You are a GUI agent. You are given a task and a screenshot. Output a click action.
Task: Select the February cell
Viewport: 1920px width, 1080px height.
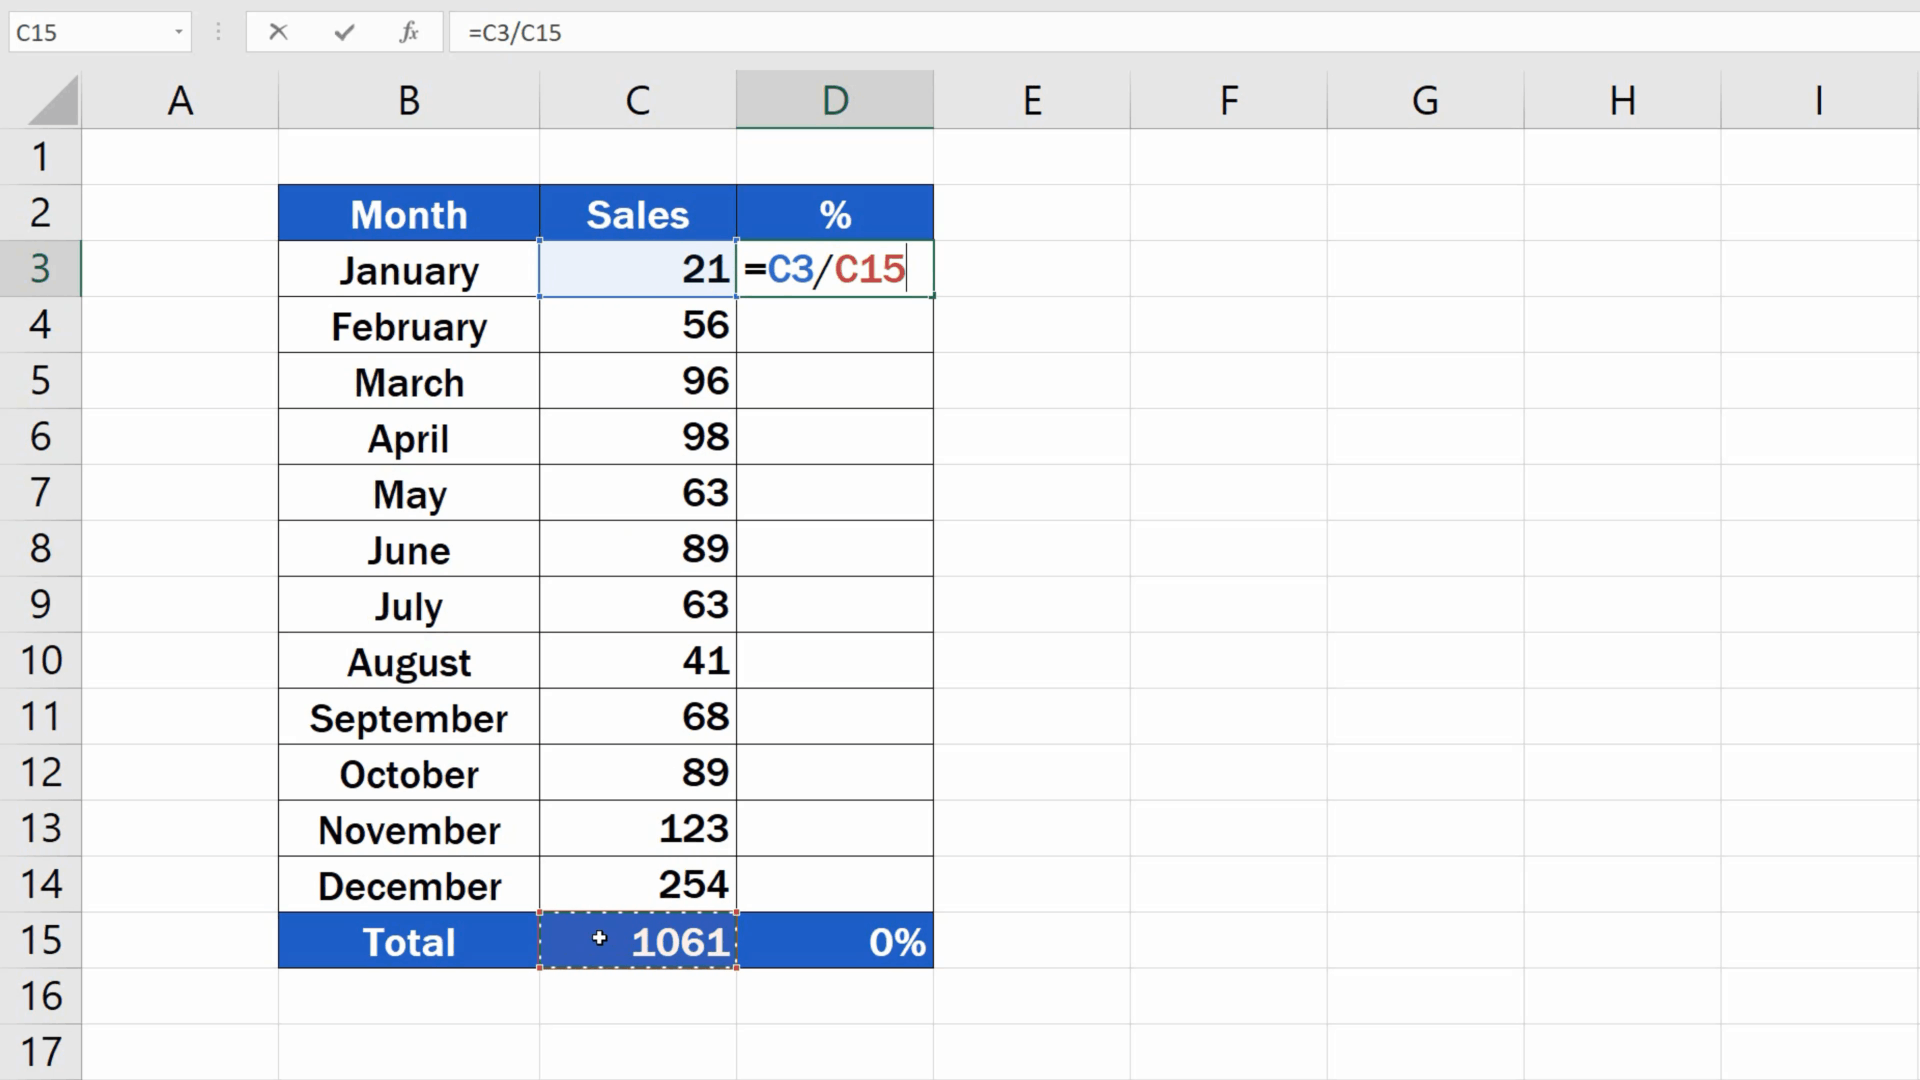point(408,326)
